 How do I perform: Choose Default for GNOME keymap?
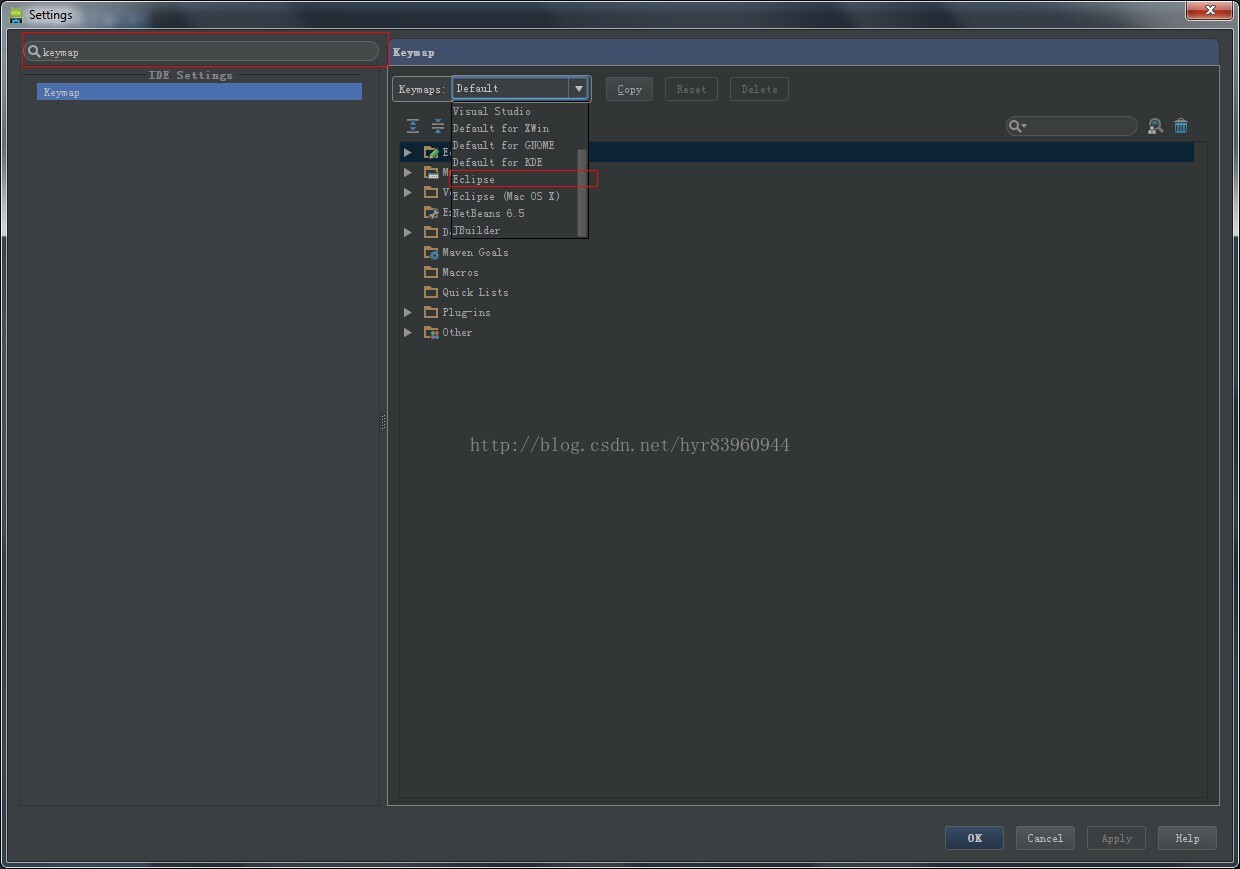click(515, 145)
